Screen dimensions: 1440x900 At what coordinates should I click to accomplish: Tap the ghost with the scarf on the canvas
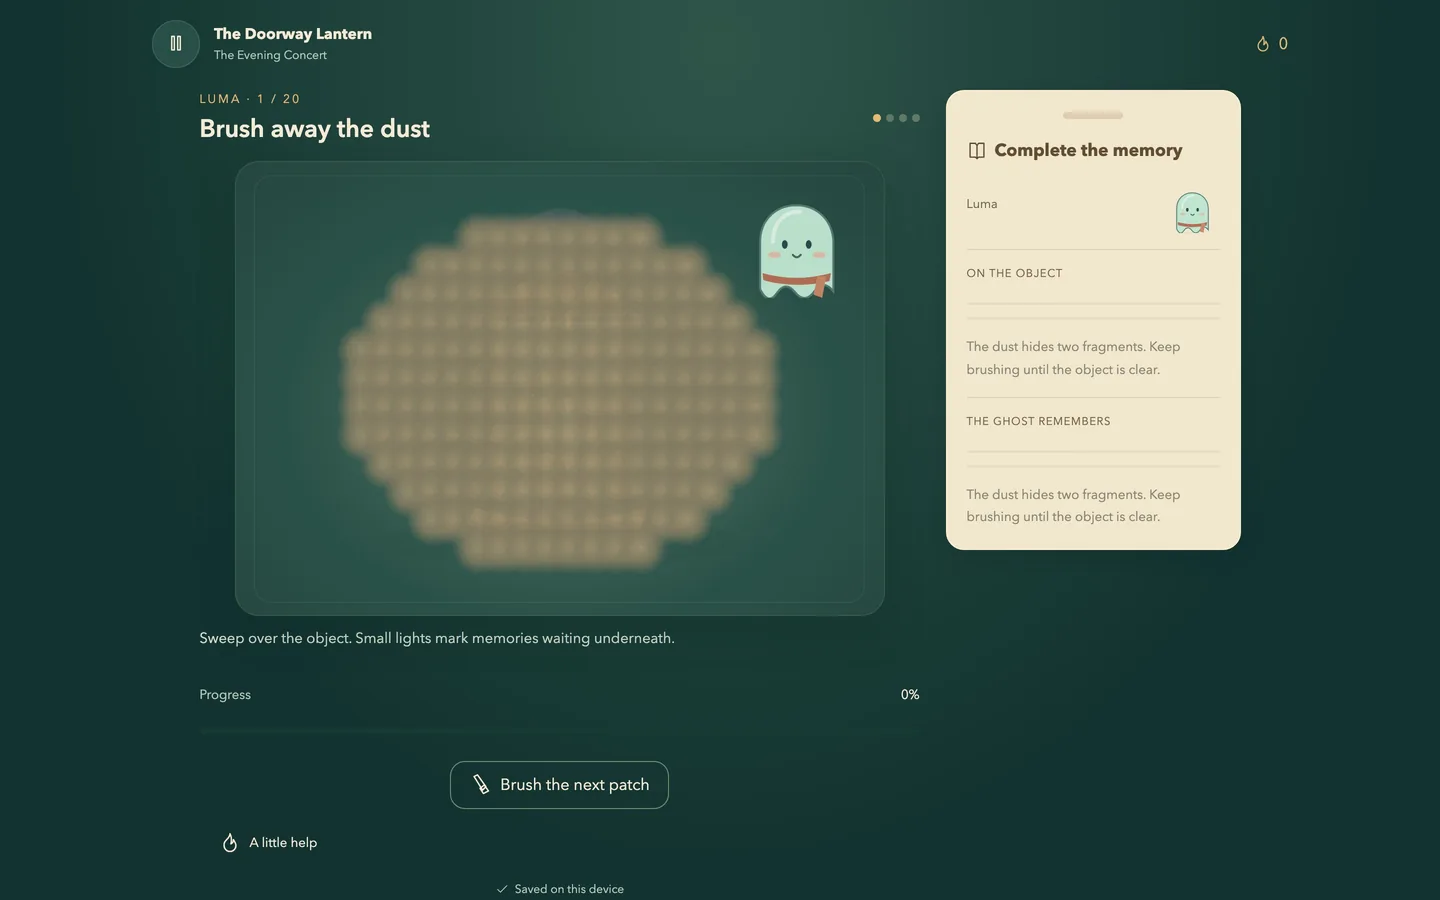797,252
